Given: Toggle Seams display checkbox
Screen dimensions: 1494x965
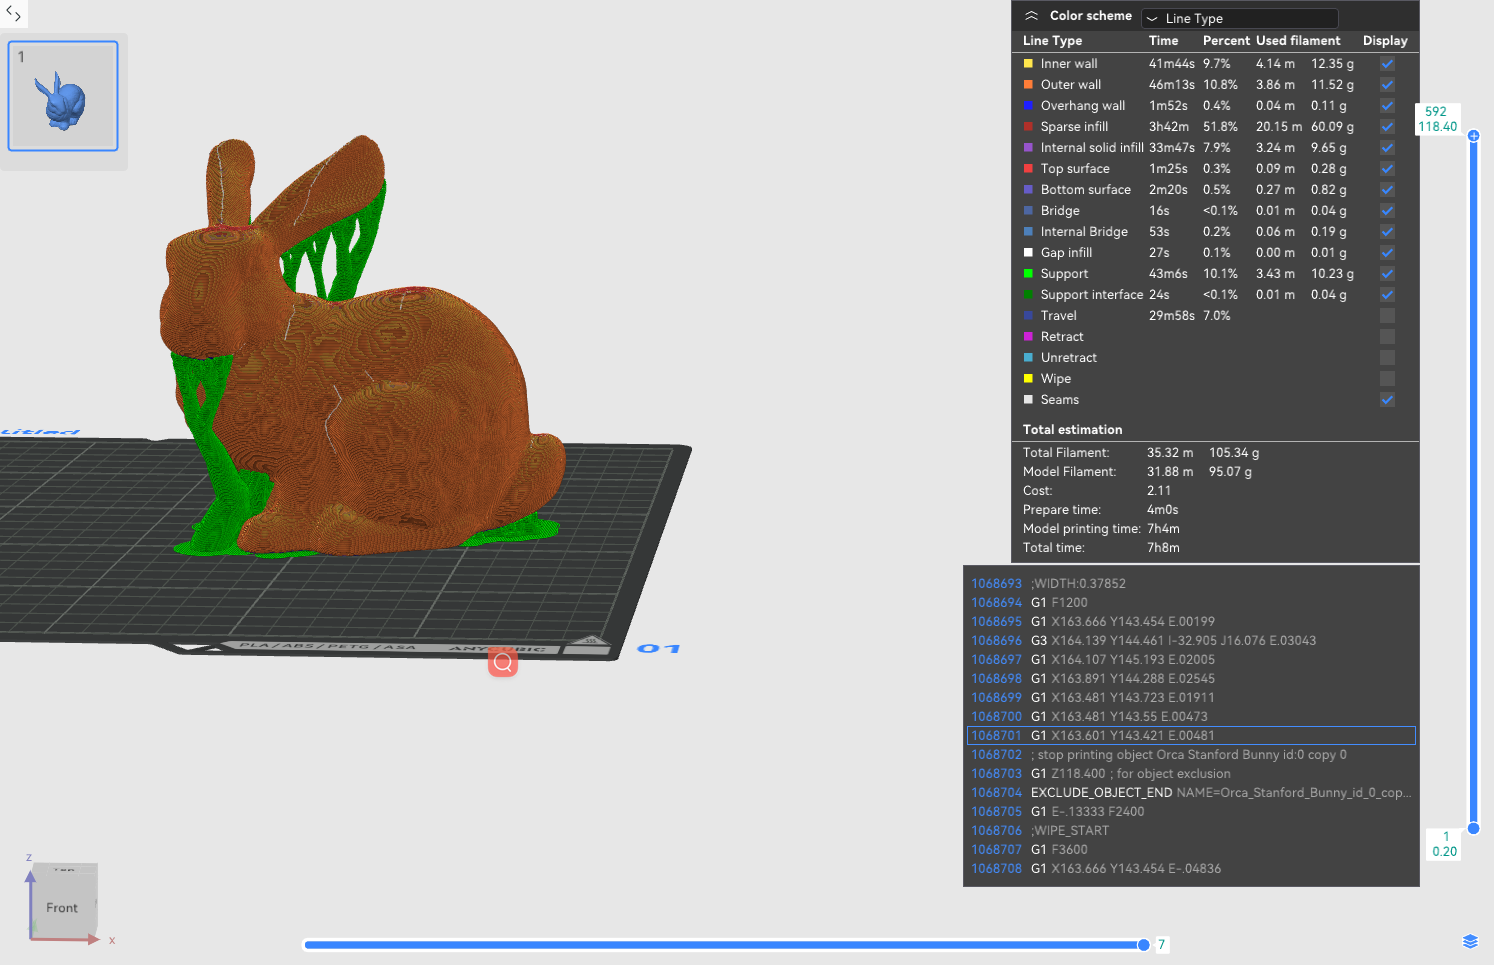Looking at the screenshot, I should (1387, 399).
